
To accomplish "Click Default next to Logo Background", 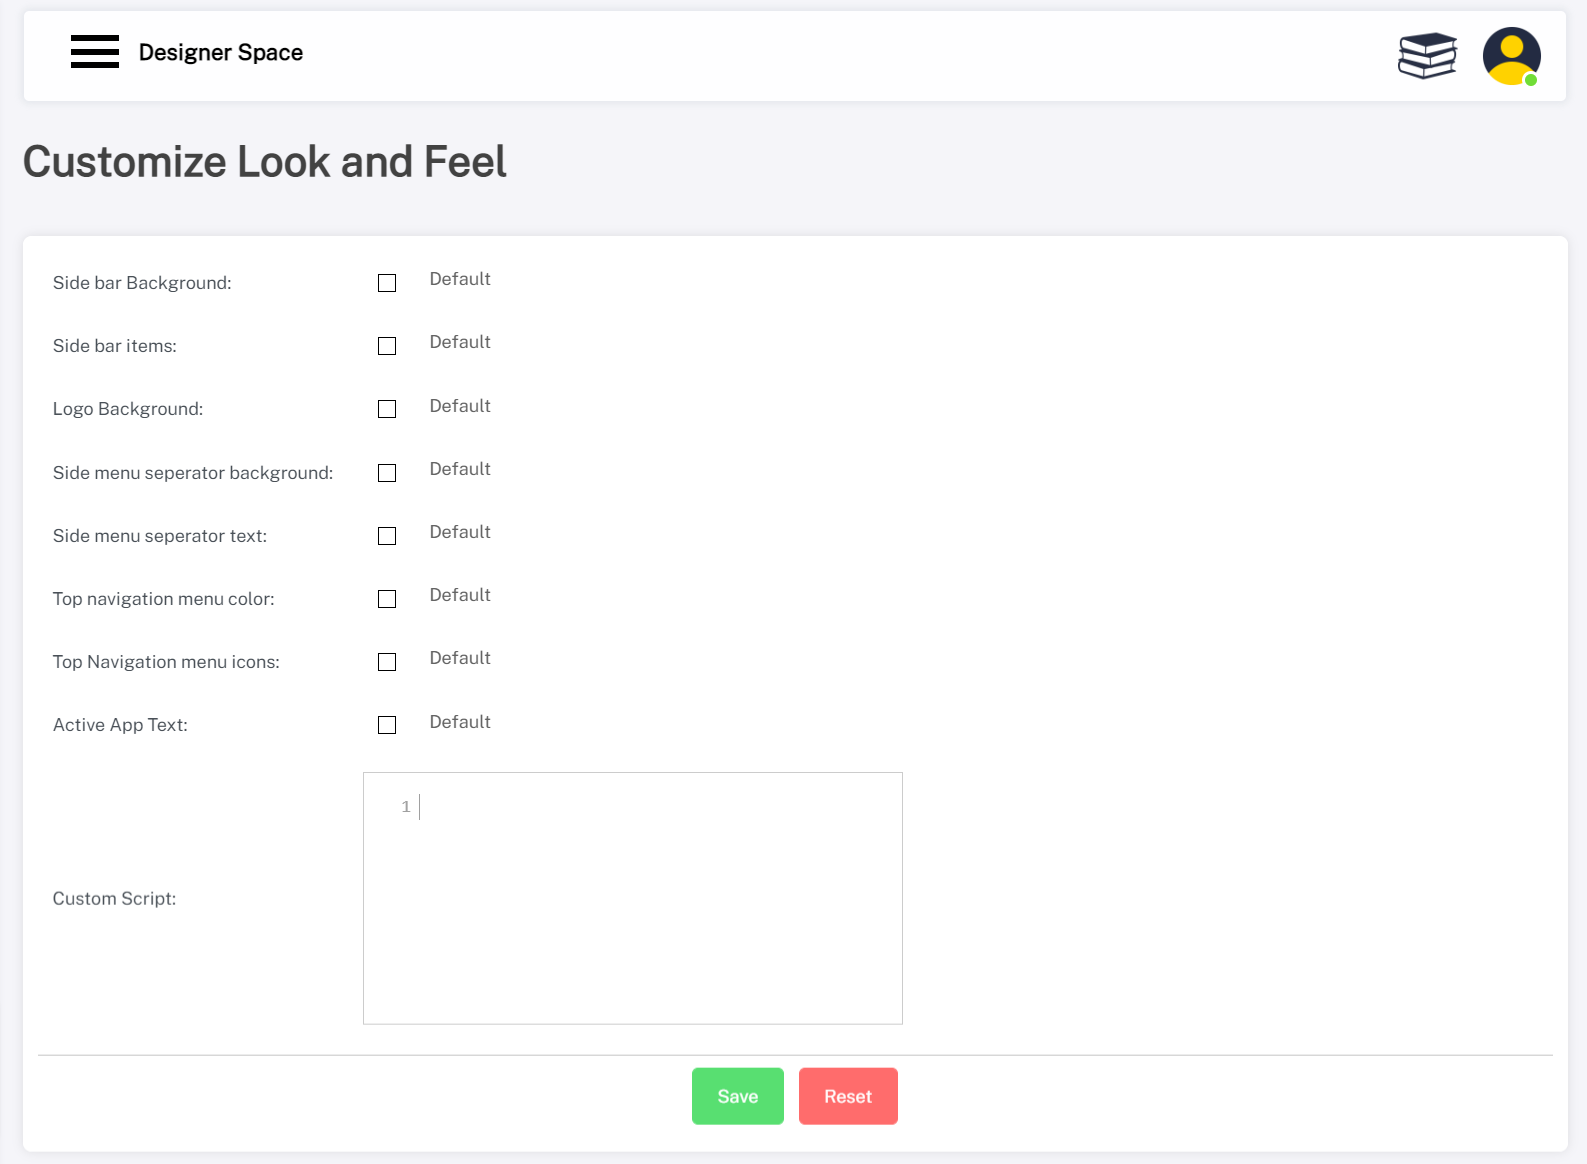I will click(460, 406).
